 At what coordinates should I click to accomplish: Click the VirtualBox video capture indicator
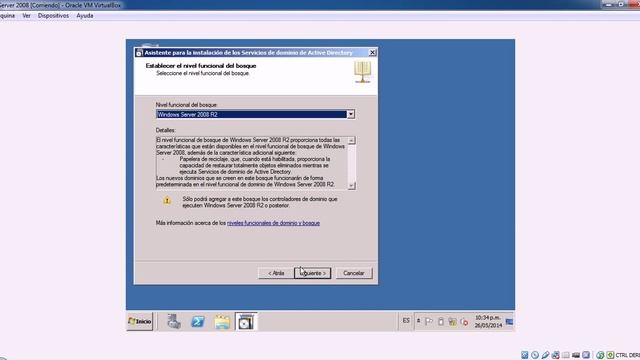click(576, 355)
